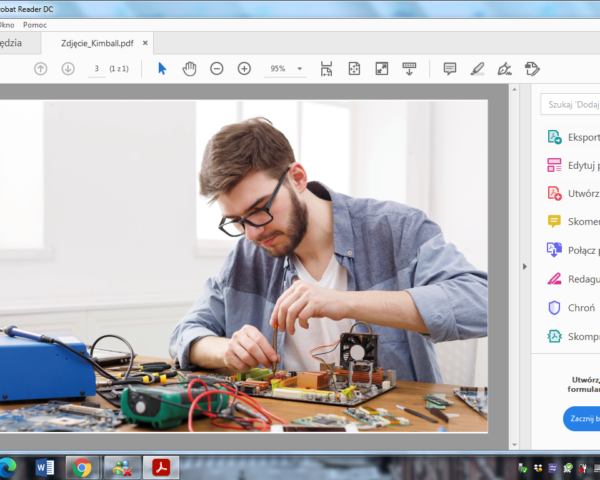Click the scrollbar up arrow
This screenshot has height=480, width=600.
pos(514,90)
